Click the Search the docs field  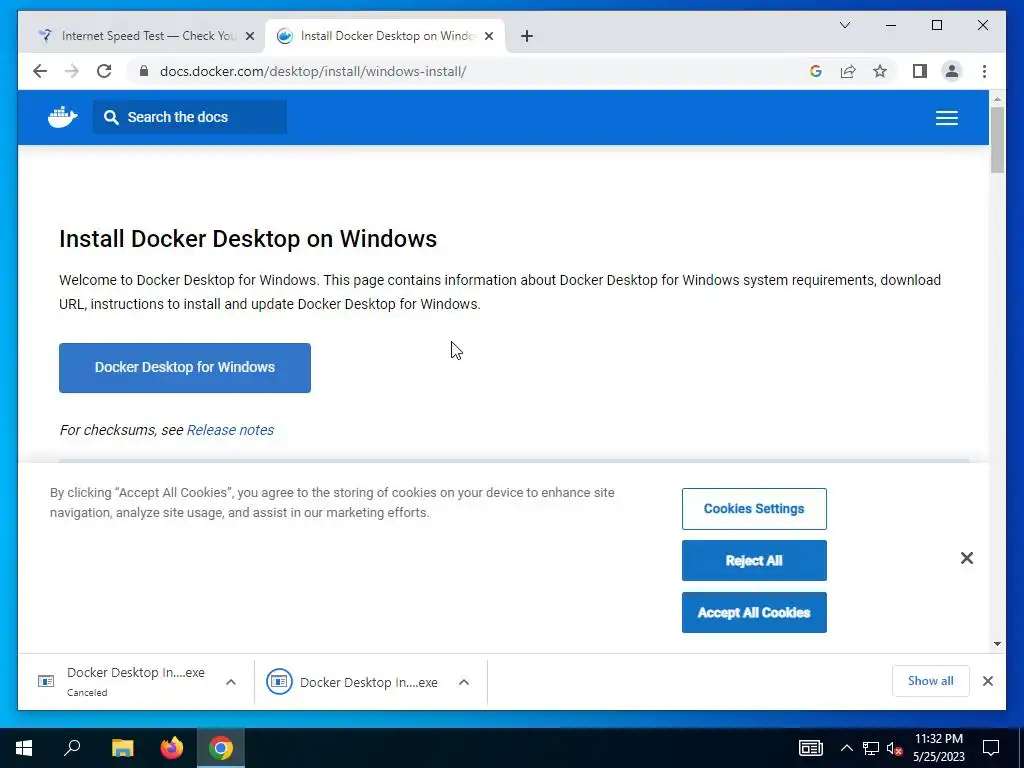click(x=189, y=117)
